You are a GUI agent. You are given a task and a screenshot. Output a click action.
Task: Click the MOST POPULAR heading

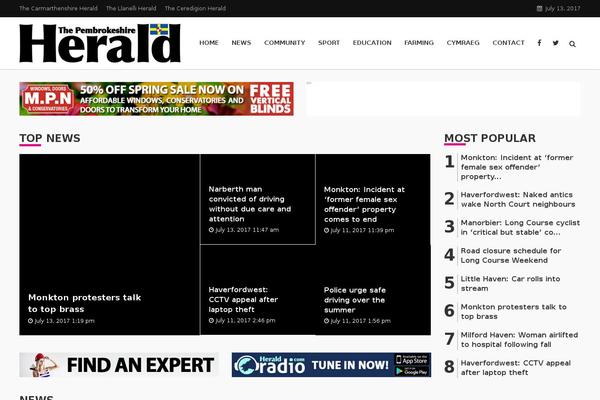coord(490,138)
